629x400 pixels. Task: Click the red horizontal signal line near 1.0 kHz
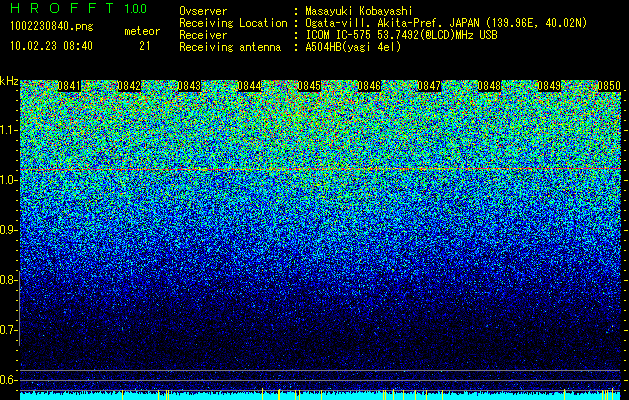point(321,170)
